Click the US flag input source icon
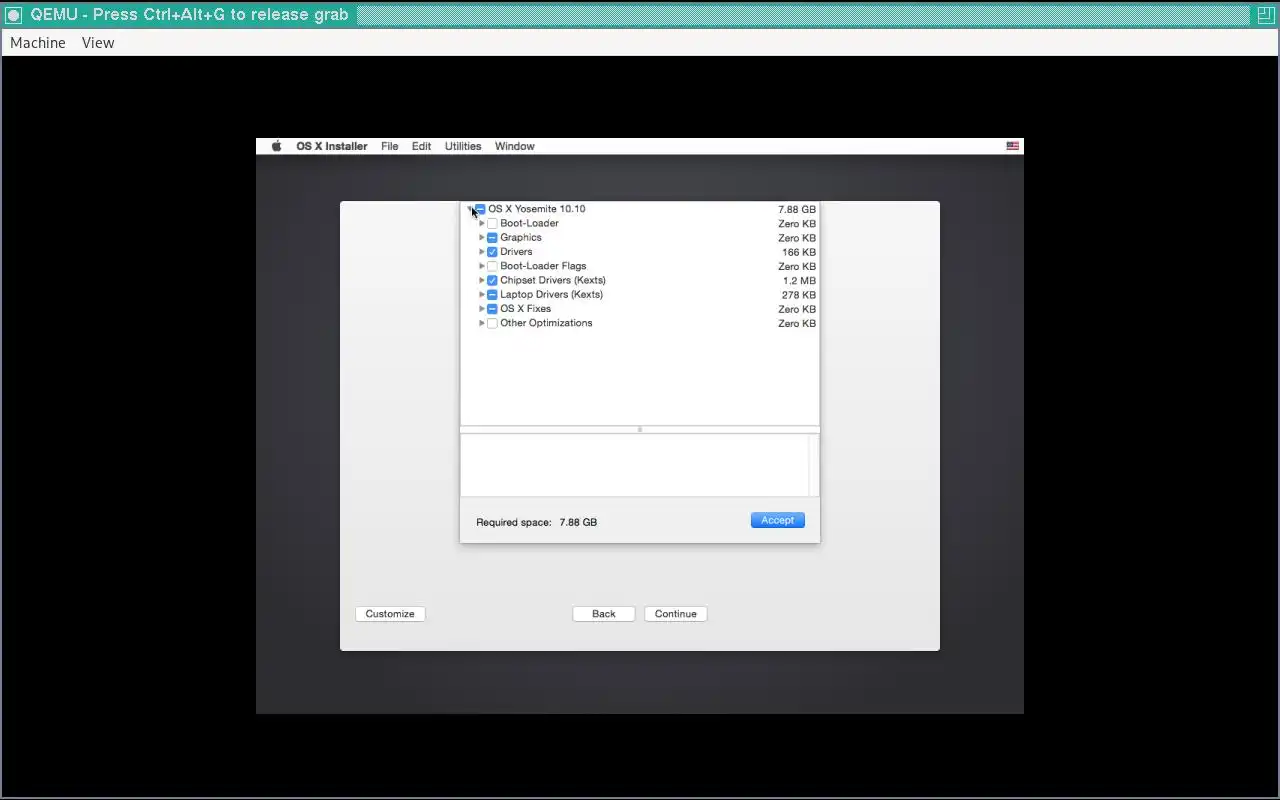This screenshot has height=800, width=1280. (1013, 146)
